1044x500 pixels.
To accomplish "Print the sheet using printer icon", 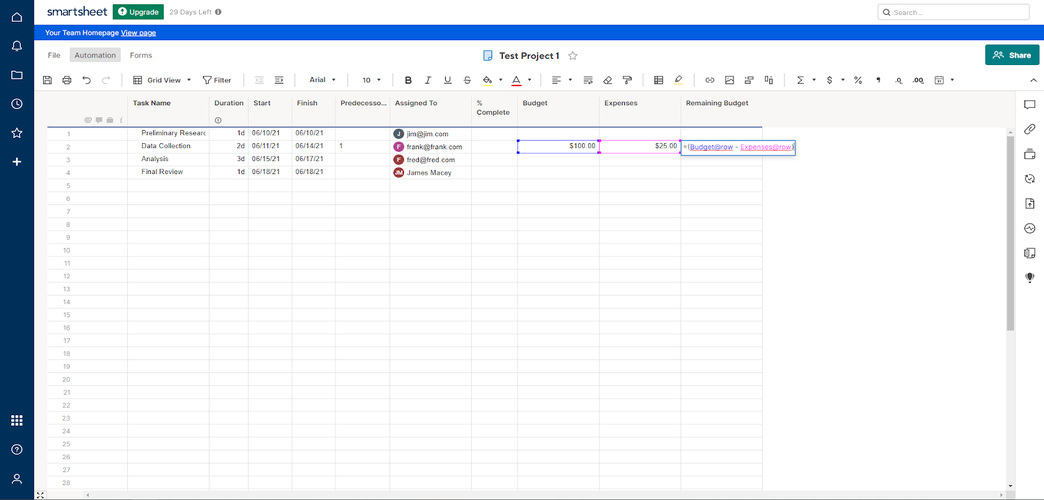I will (x=67, y=80).
